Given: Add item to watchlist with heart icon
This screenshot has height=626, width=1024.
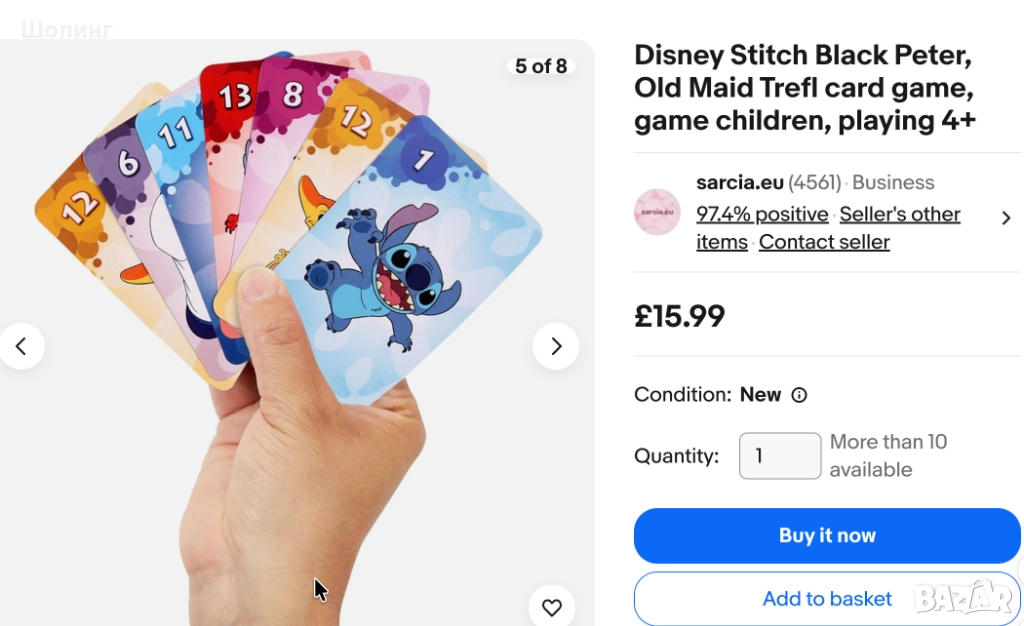Looking at the screenshot, I should point(551,607).
